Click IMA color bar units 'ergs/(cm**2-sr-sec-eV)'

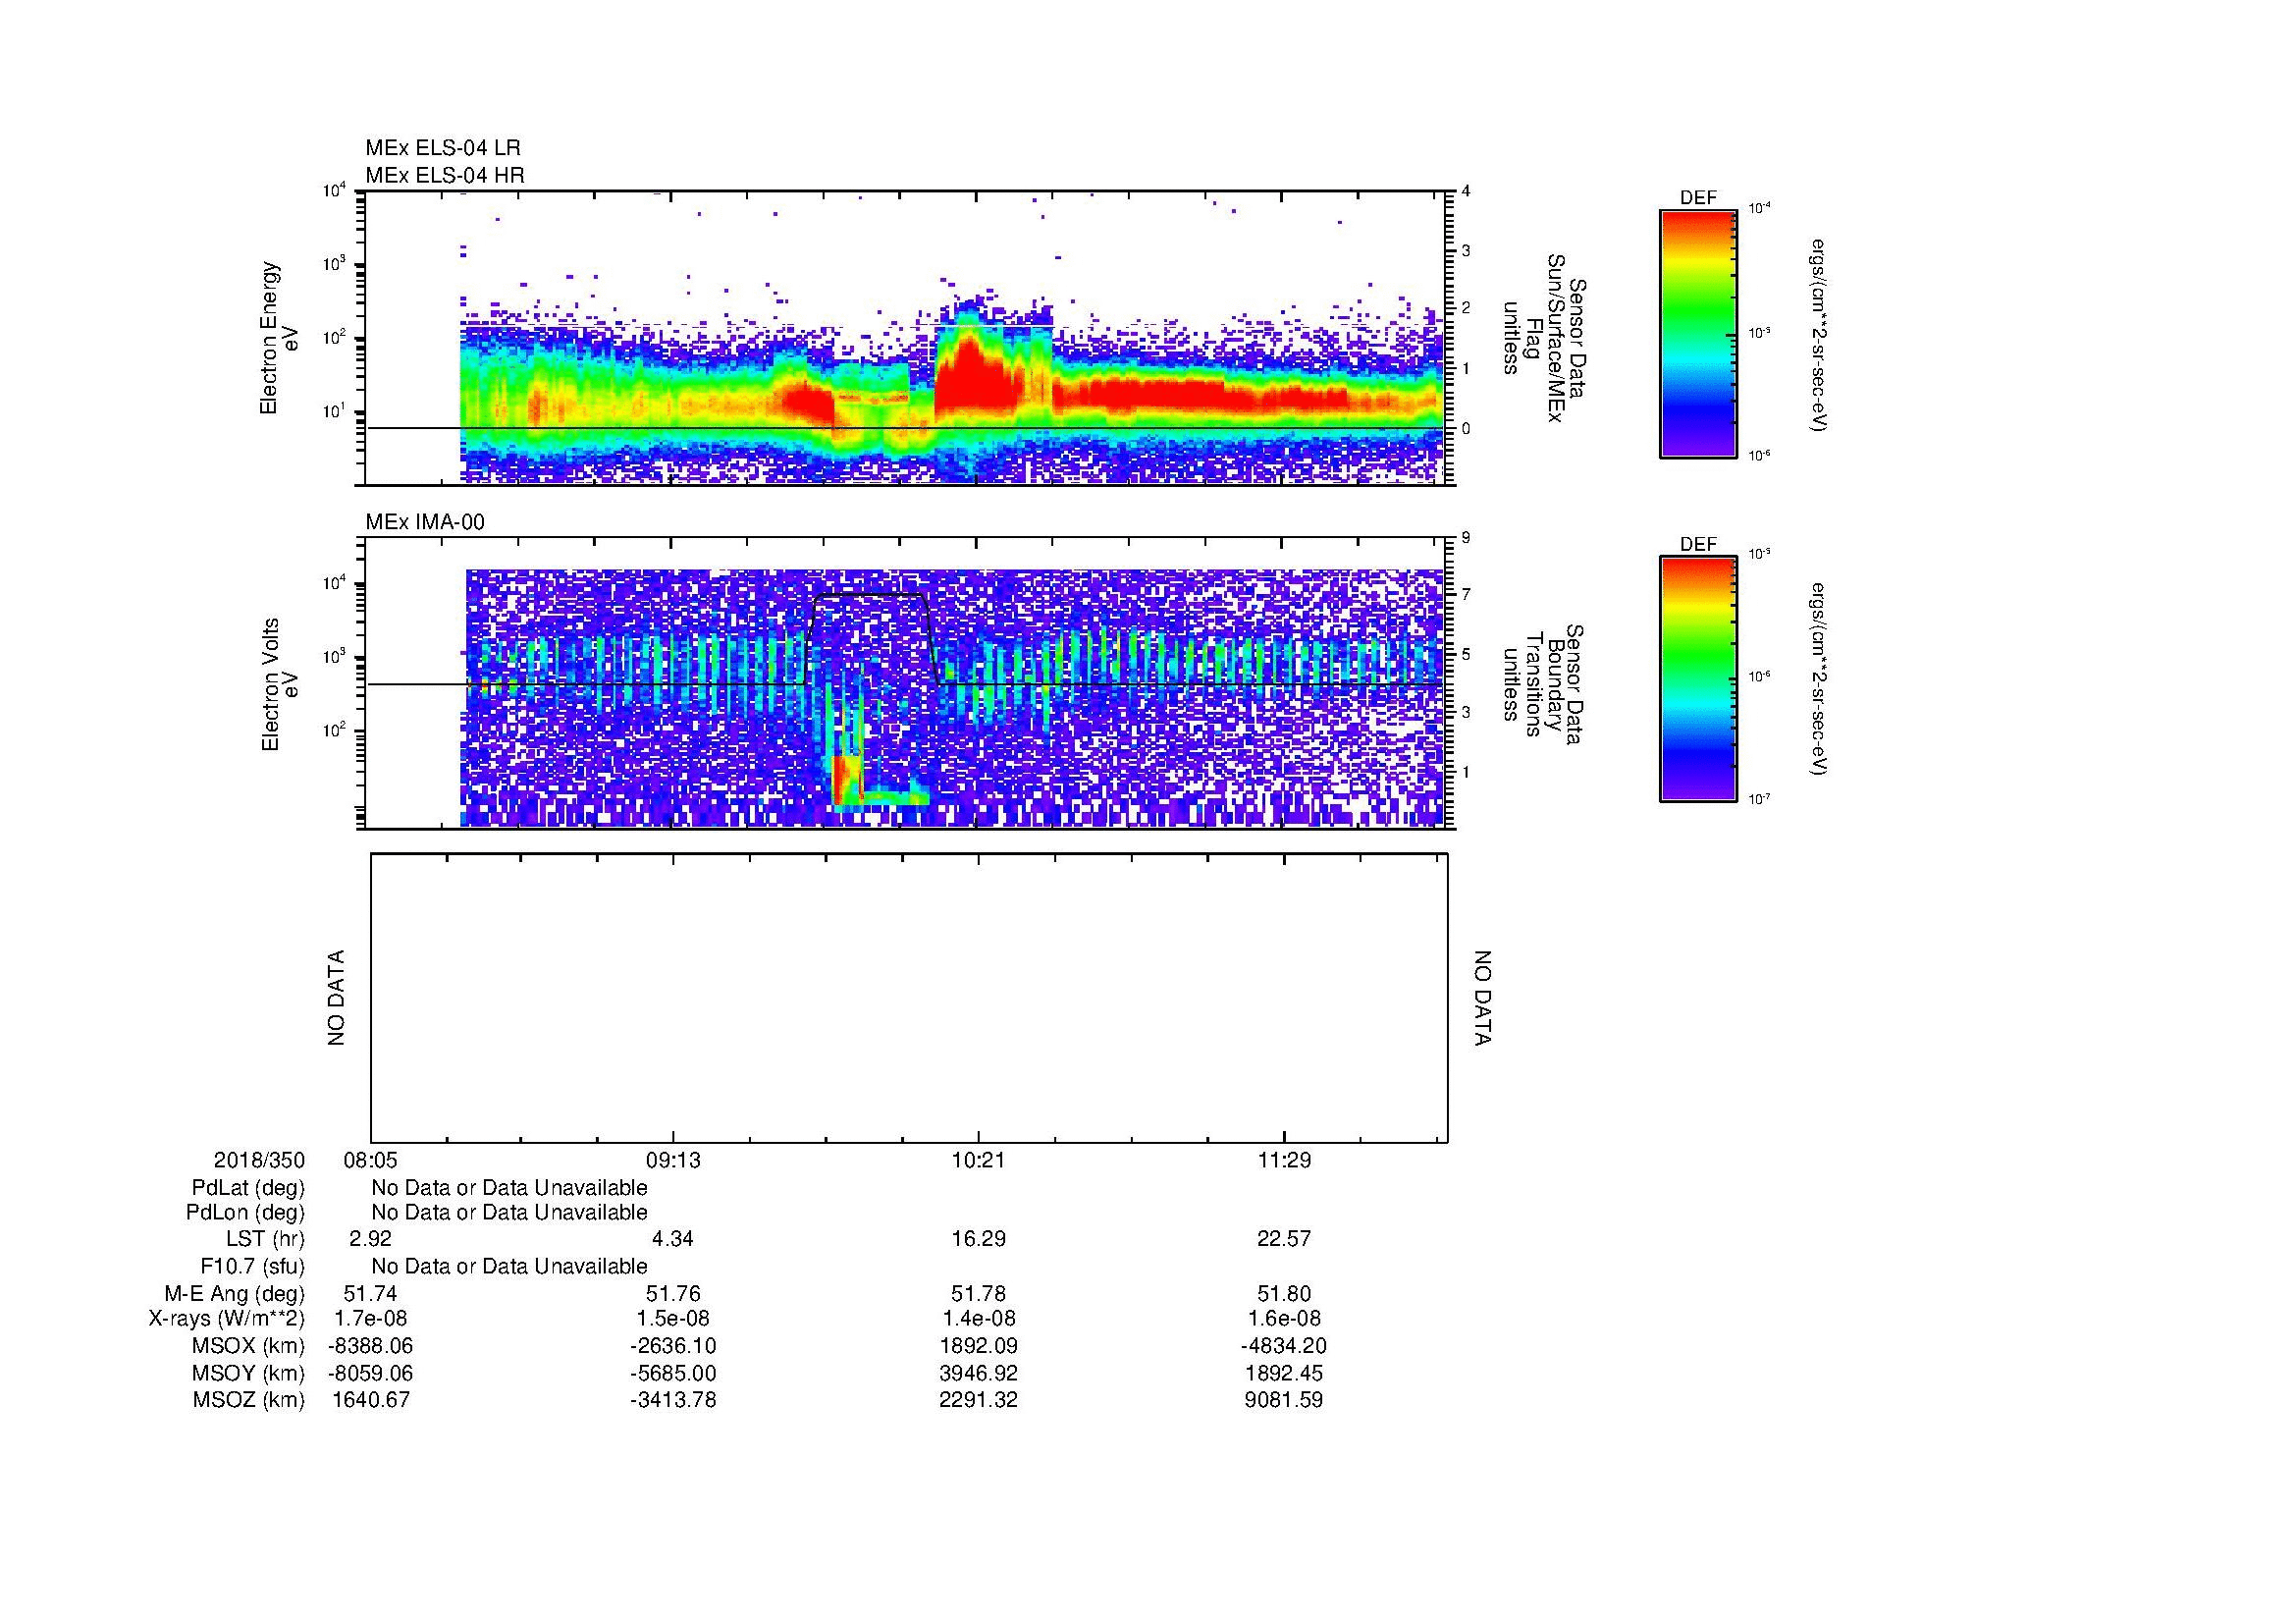1817,680
